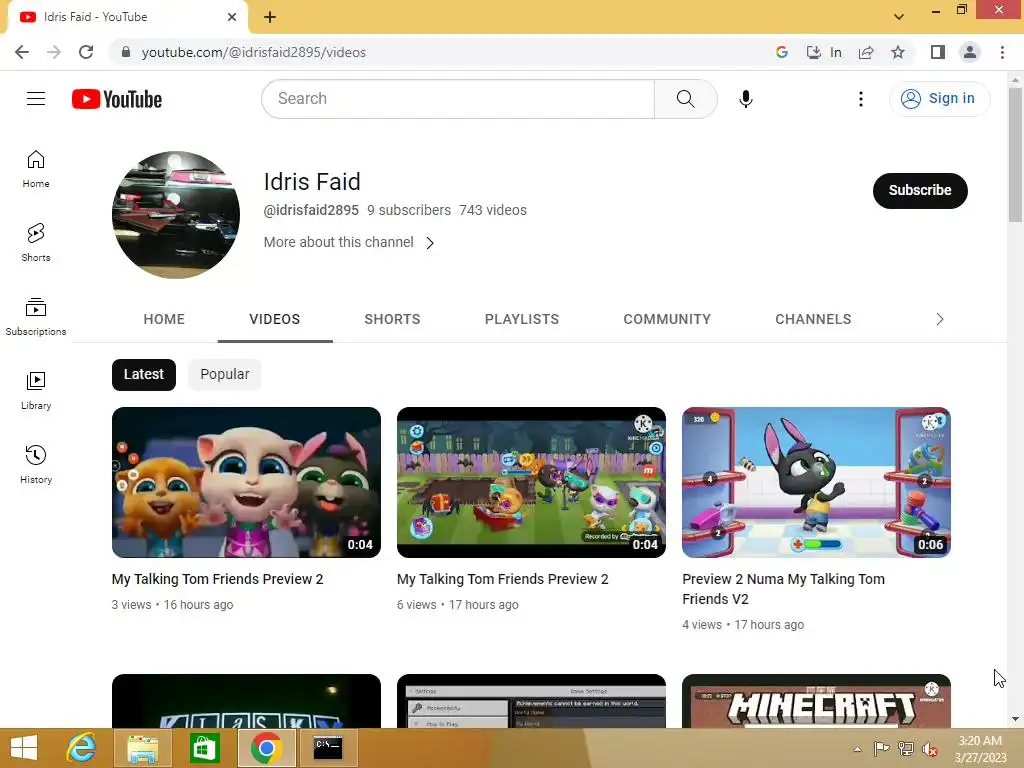Show more channel tabs with right chevron

pos(940,319)
